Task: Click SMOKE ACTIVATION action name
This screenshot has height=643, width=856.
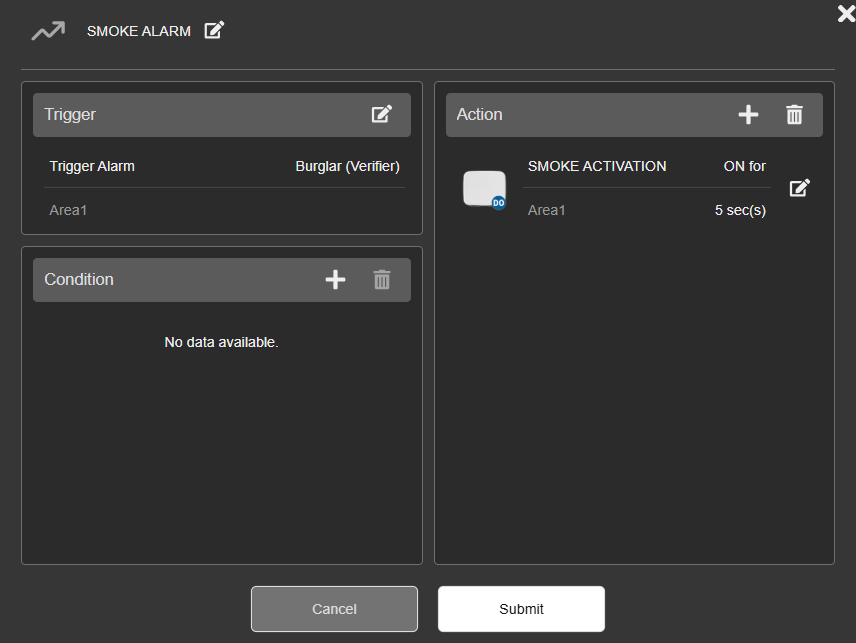Action: pos(597,166)
